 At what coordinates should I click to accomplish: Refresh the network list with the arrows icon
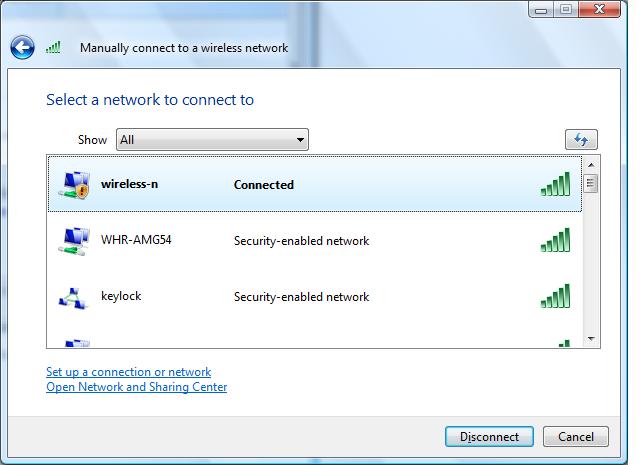(x=581, y=140)
